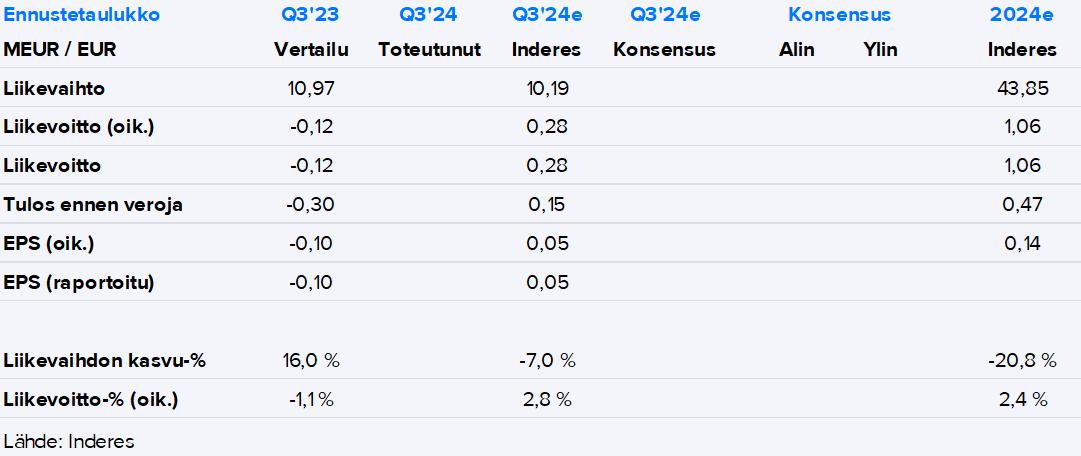Click the Q3'23 Liikevaihto value 10,97
The width and height of the screenshot is (1081, 456).
[310, 88]
